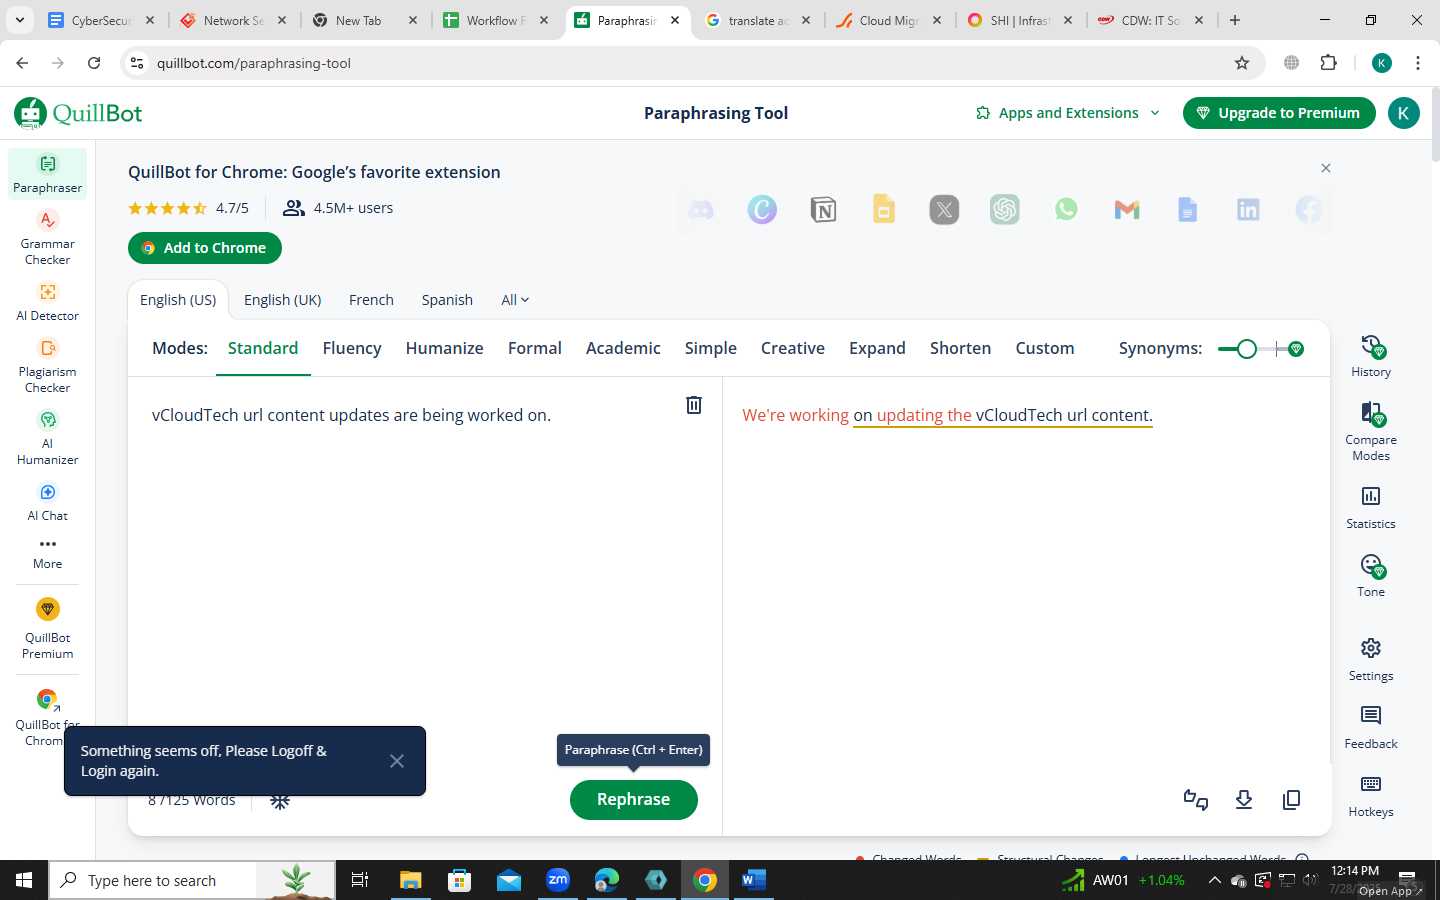
Task: Click premium end of Synonyms slider
Action: click(x=1296, y=349)
